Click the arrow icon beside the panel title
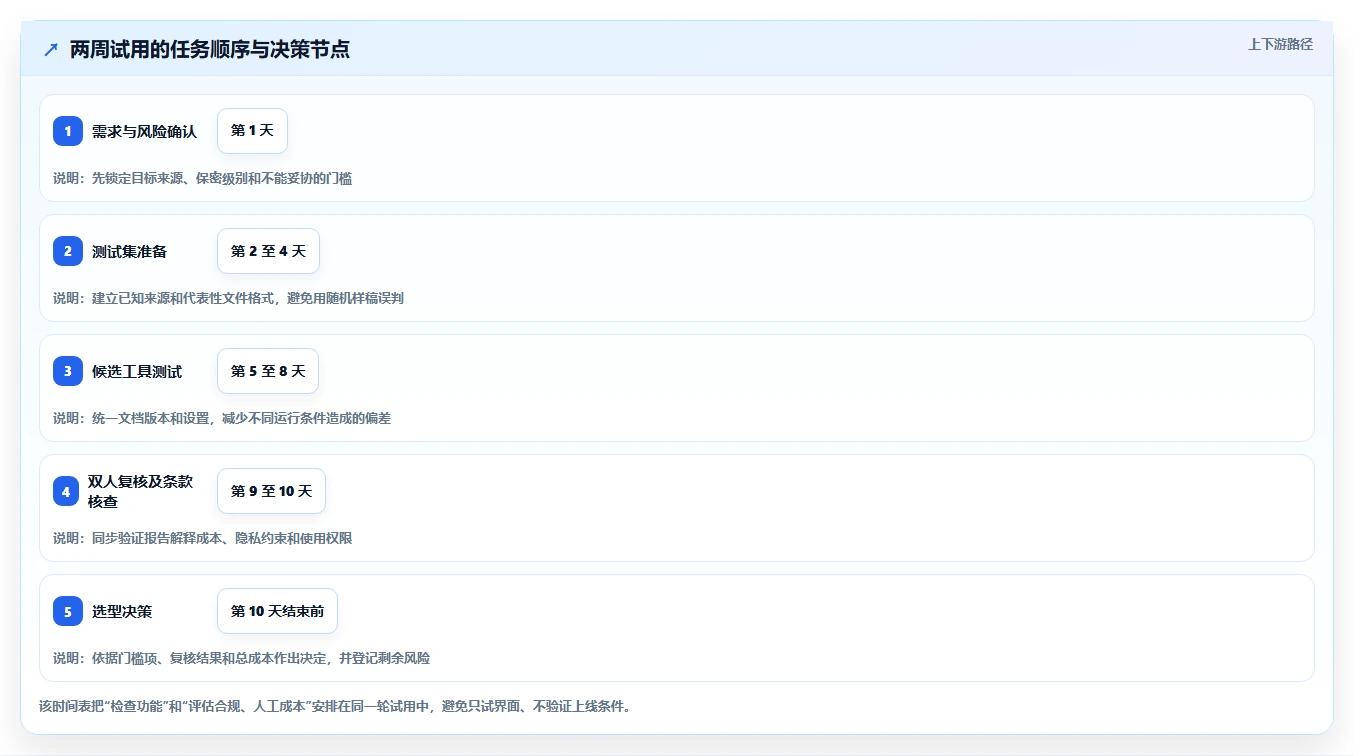 tap(51, 49)
